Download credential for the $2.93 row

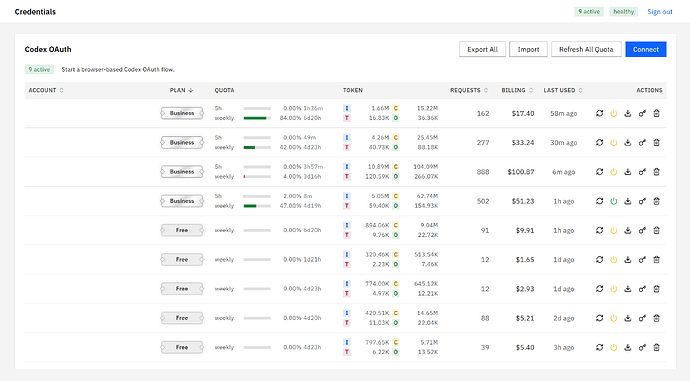pyautogui.click(x=628, y=289)
